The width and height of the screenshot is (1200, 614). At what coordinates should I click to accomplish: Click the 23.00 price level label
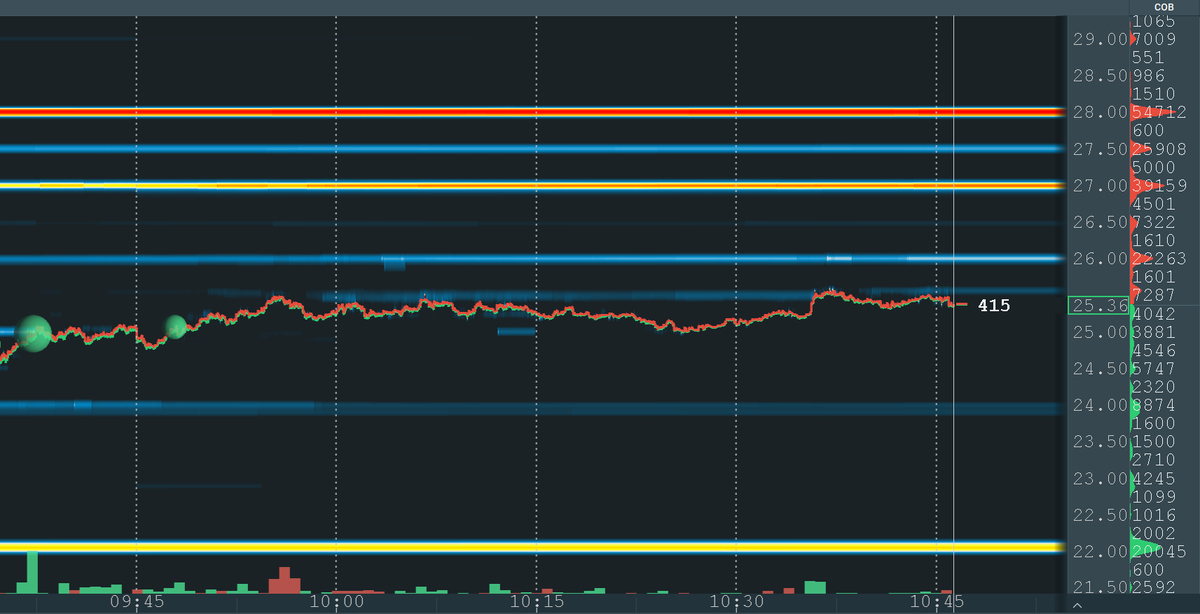(1100, 479)
